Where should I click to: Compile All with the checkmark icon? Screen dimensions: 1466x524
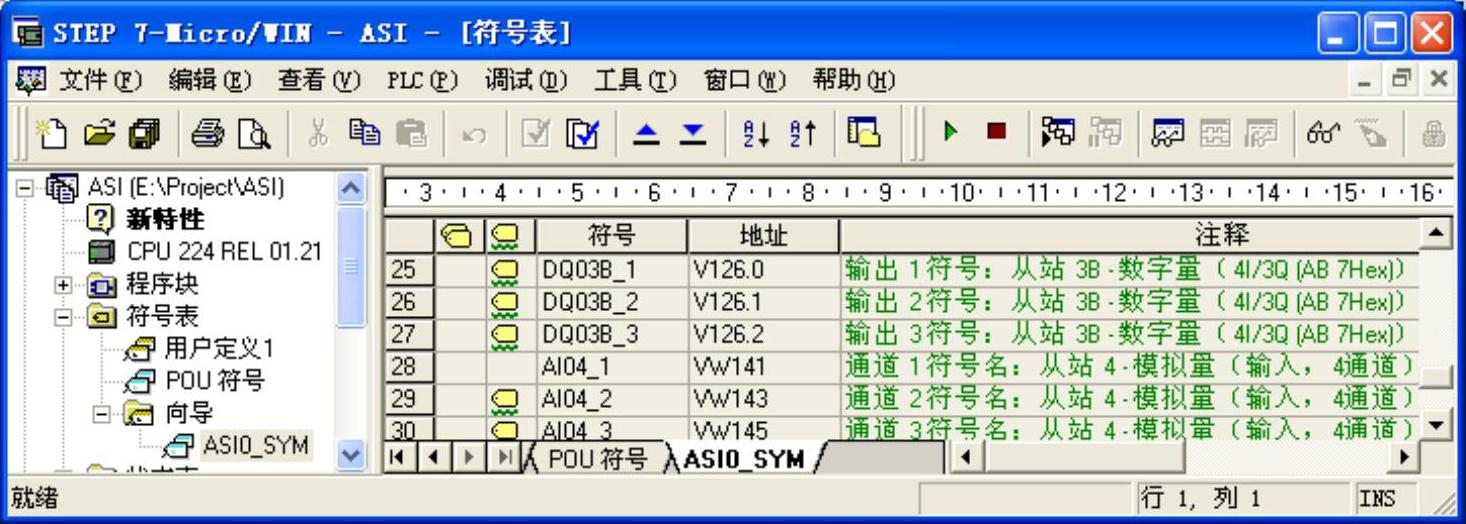581,132
